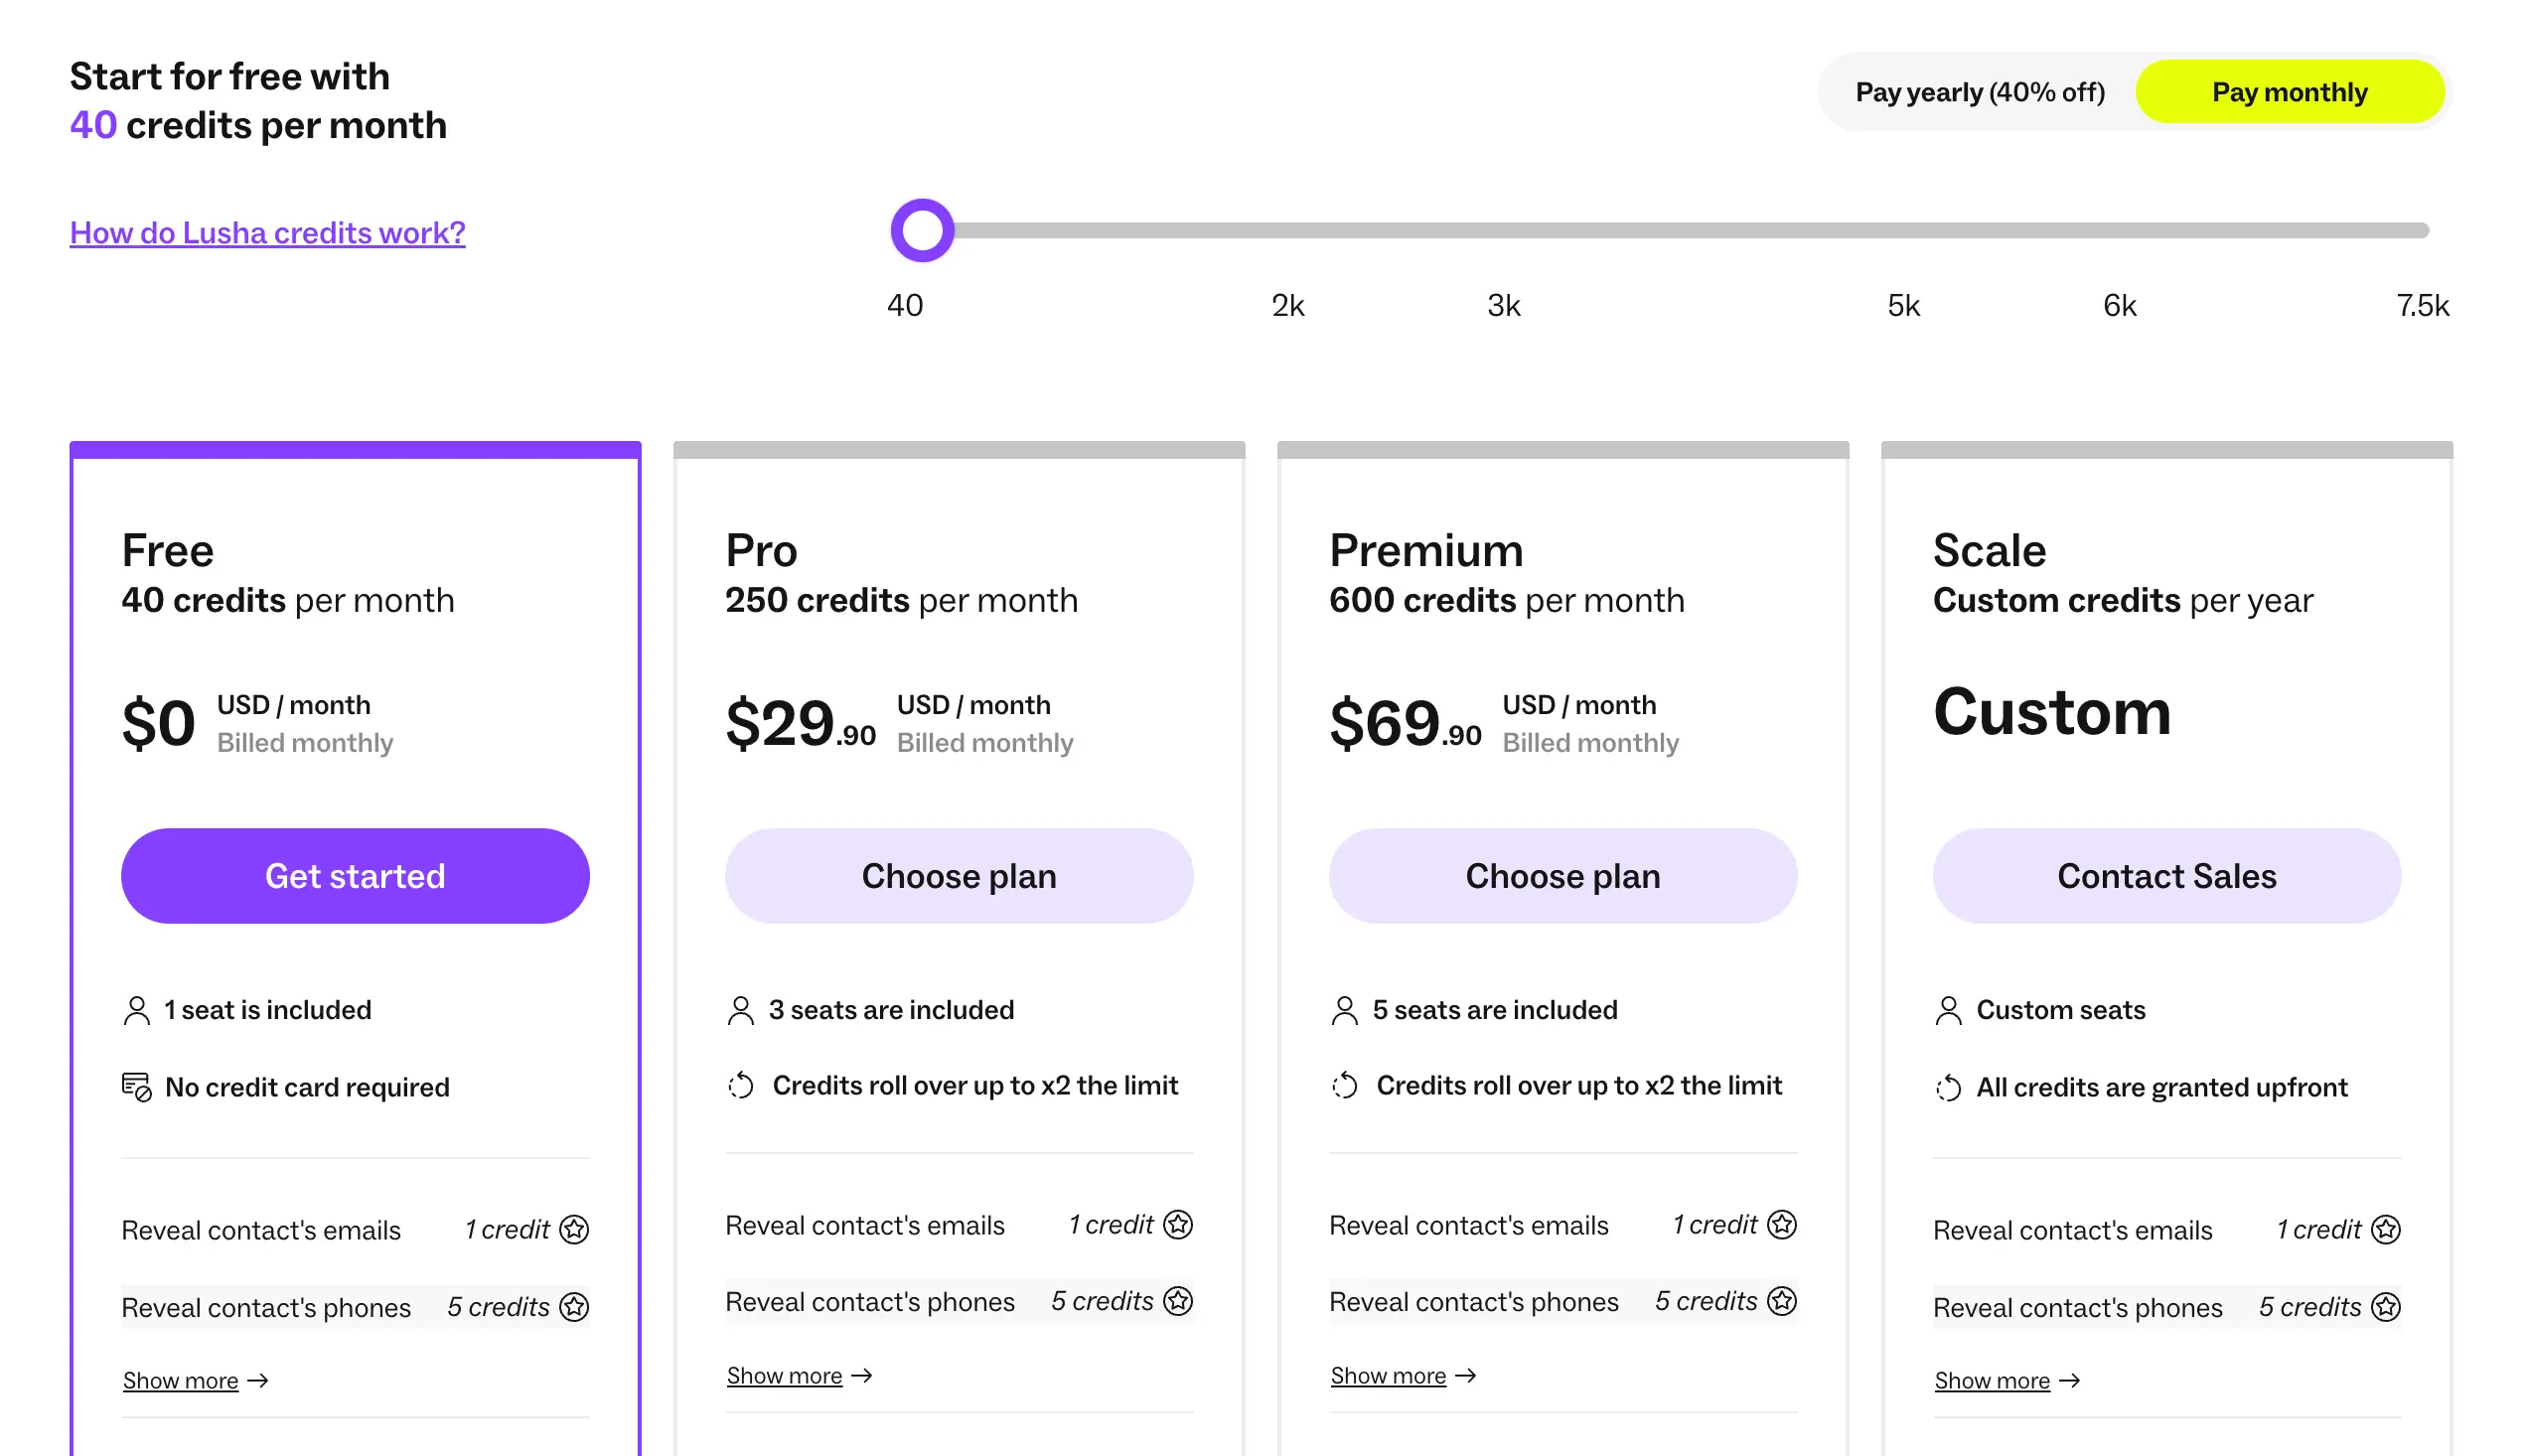Click Get started on the Free plan
This screenshot has width=2527, height=1456.
355,876
